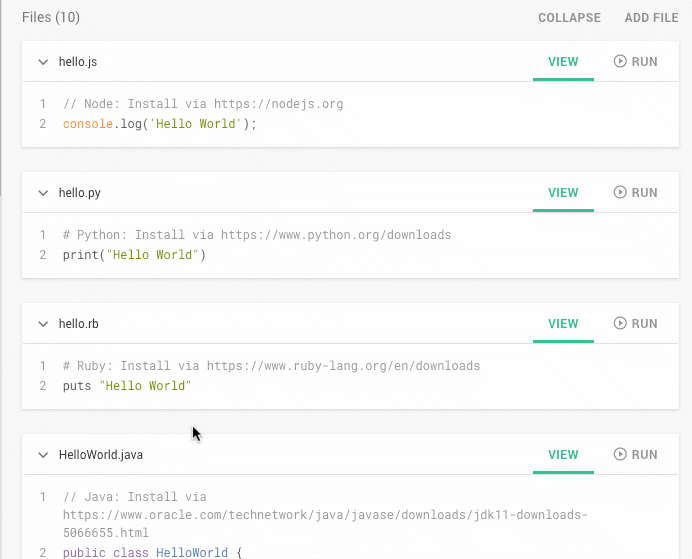
Task: Click the console.log('Hello World'); code line
Action: click(x=159, y=124)
